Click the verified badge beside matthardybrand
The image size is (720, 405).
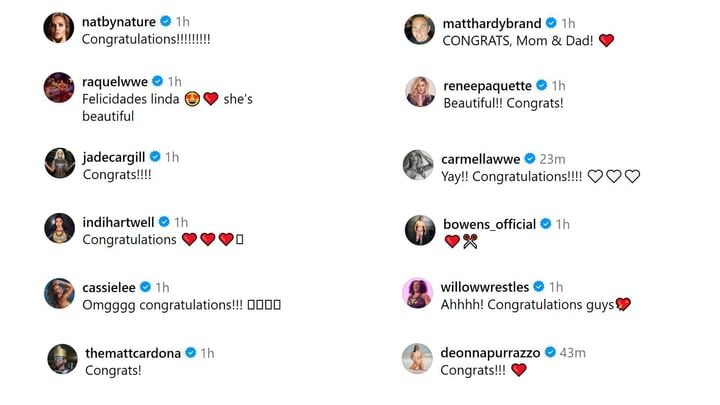point(551,23)
